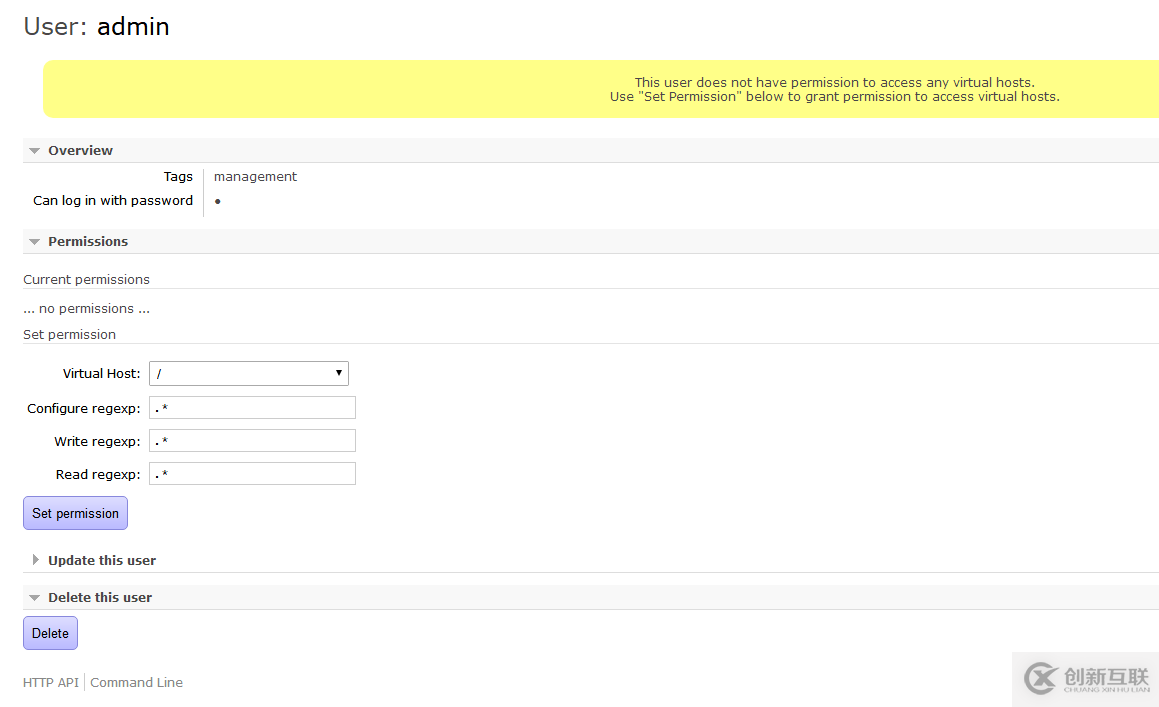Select the Read regexp input field
Image resolution: width=1159 pixels, height=707 pixels.
[x=252, y=473]
